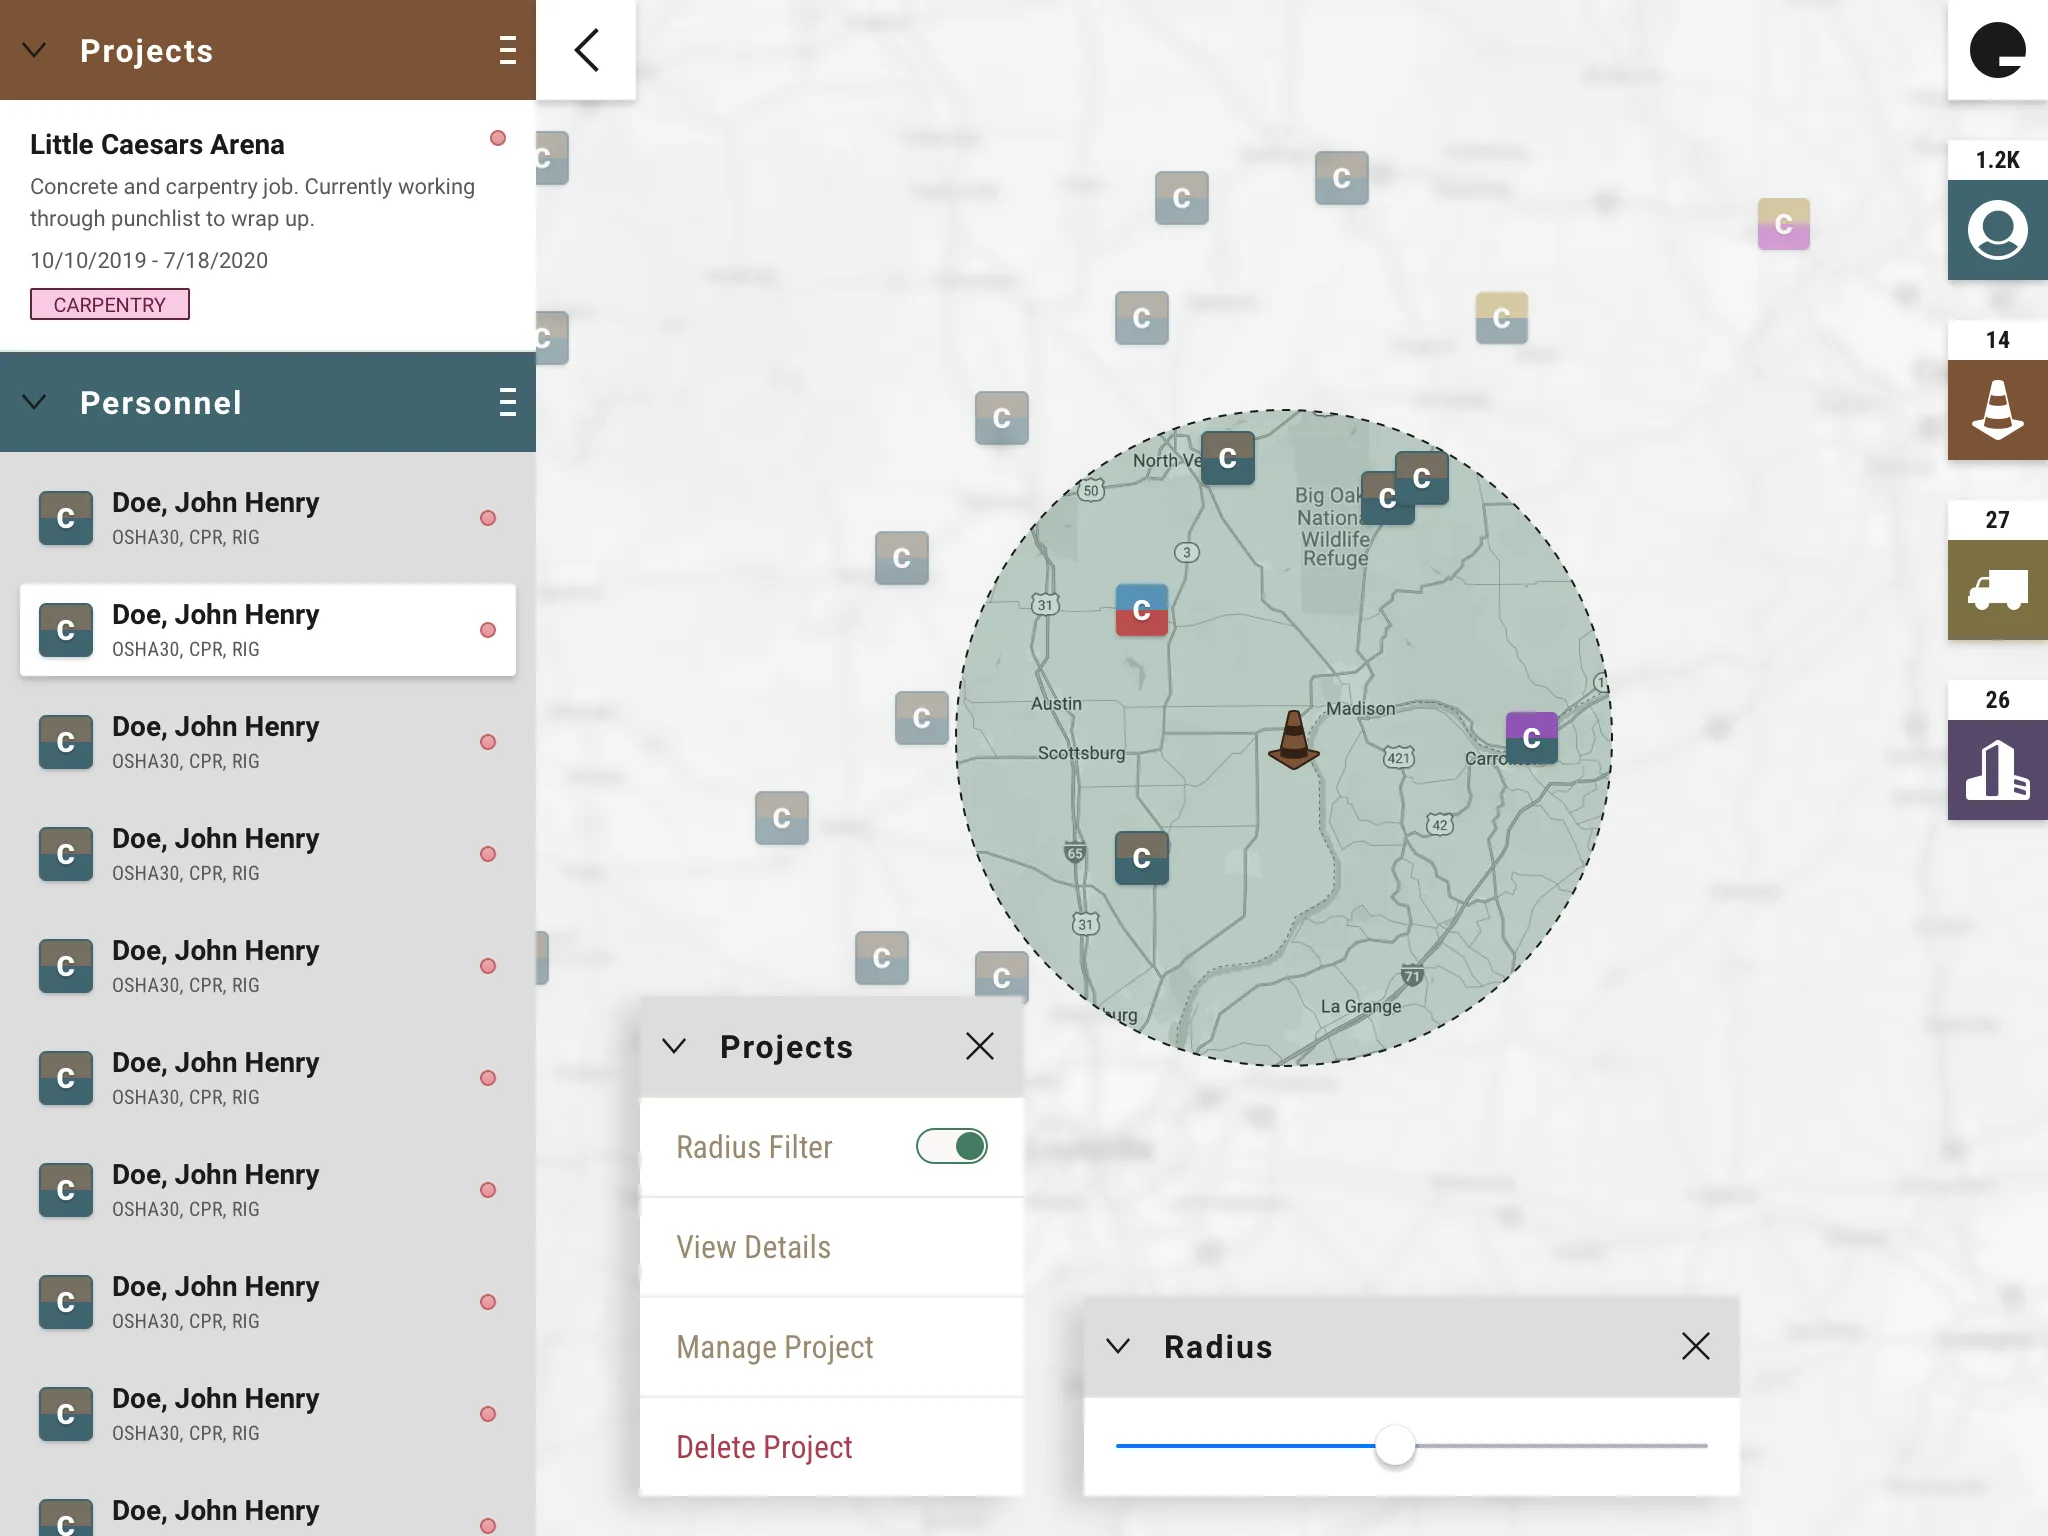Open the Projects sidebar list menu icon
The image size is (2048, 1536).
point(508,50)
